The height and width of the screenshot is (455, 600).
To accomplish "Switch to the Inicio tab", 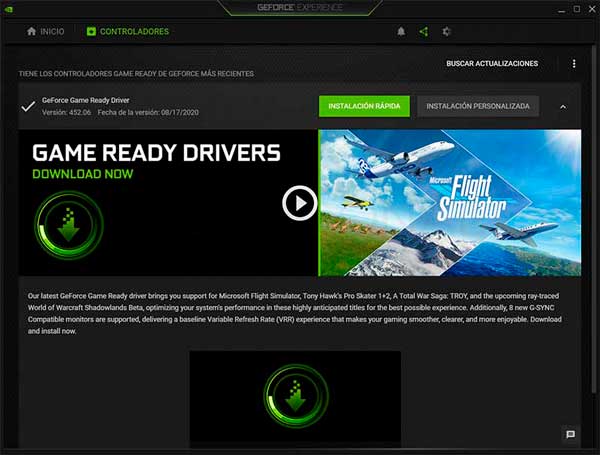I will point(45,31).
